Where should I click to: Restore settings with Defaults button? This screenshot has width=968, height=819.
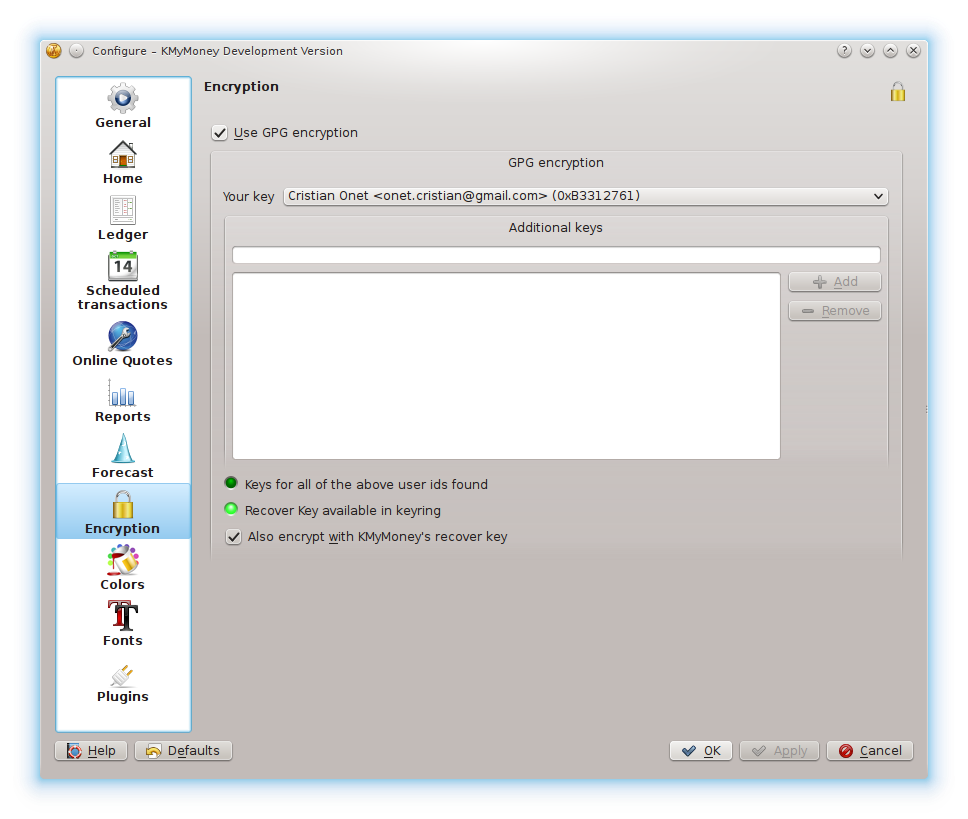pyautogui.click(x=183, y=751)
